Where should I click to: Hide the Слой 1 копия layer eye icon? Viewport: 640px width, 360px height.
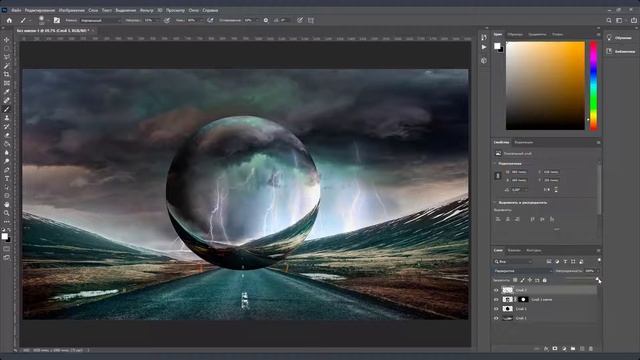(496, 300)
